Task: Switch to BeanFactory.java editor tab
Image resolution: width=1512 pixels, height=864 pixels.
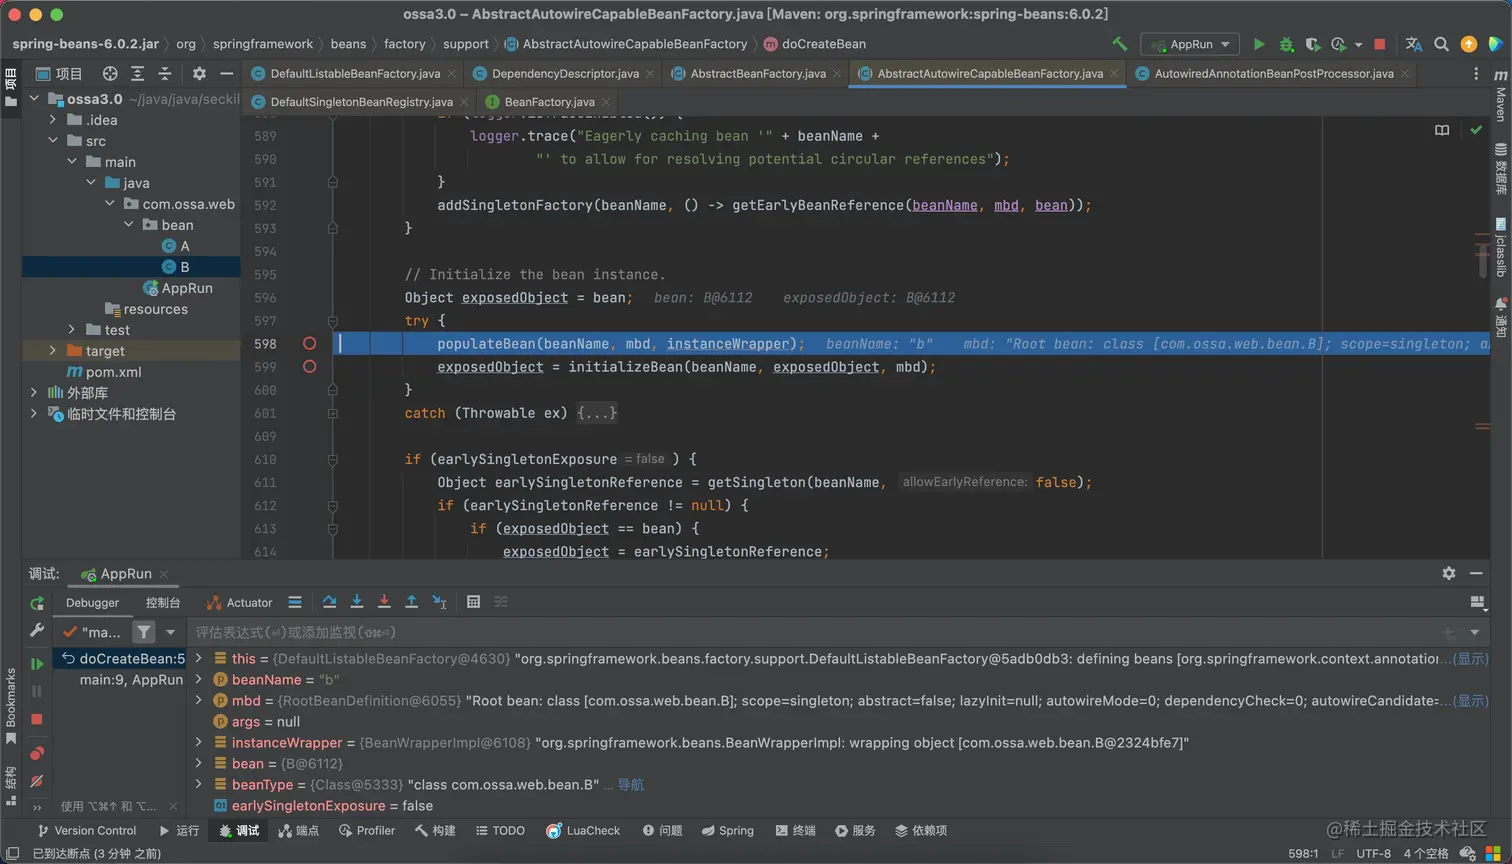Action: [x=549, y=102]
